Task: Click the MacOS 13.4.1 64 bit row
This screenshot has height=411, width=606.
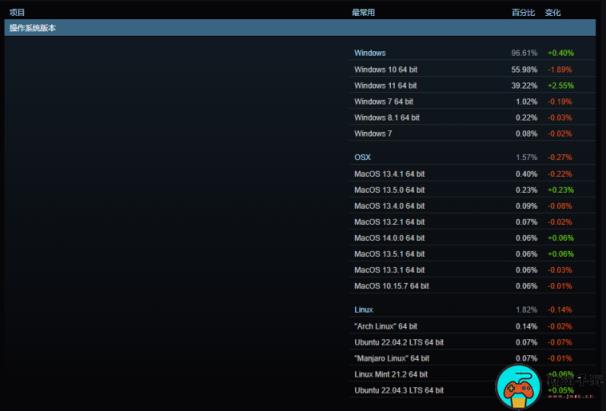Action: click(x=472, y=174)
